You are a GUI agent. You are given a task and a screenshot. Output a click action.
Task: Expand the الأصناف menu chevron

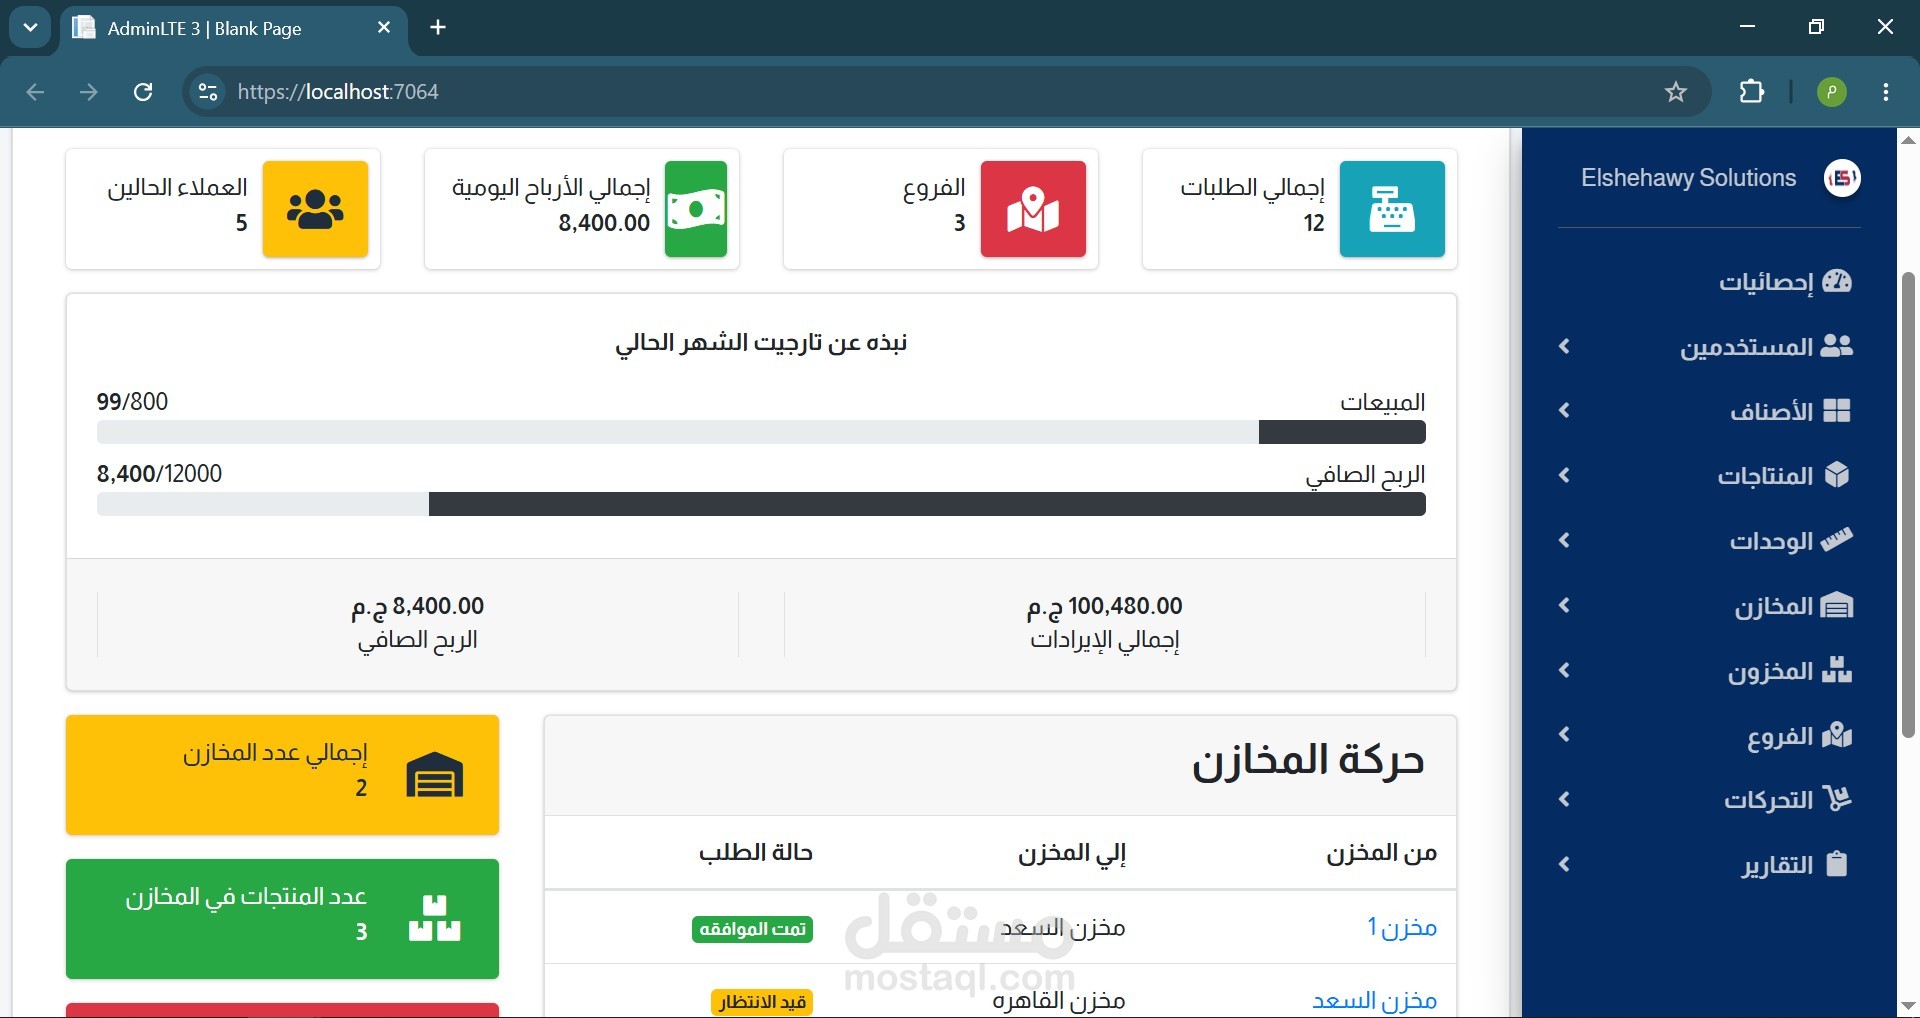tap(1565, 411)
